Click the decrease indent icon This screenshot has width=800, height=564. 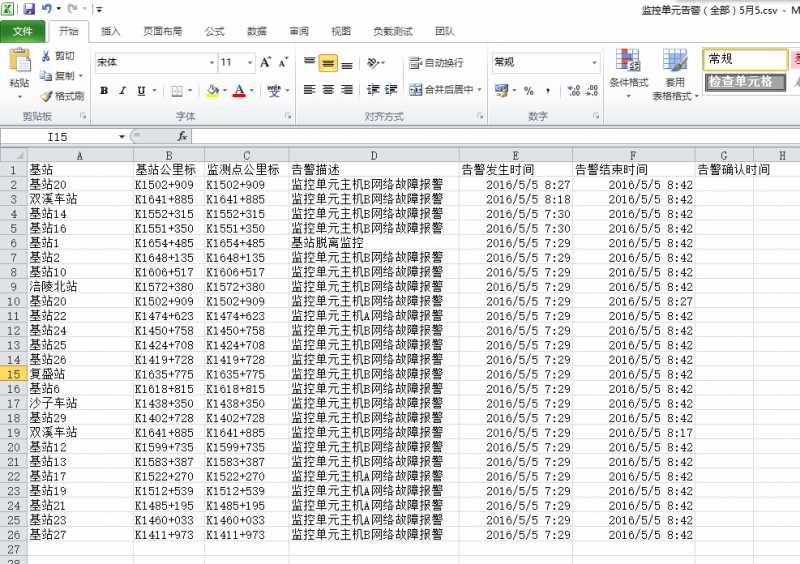click(373, 90)
